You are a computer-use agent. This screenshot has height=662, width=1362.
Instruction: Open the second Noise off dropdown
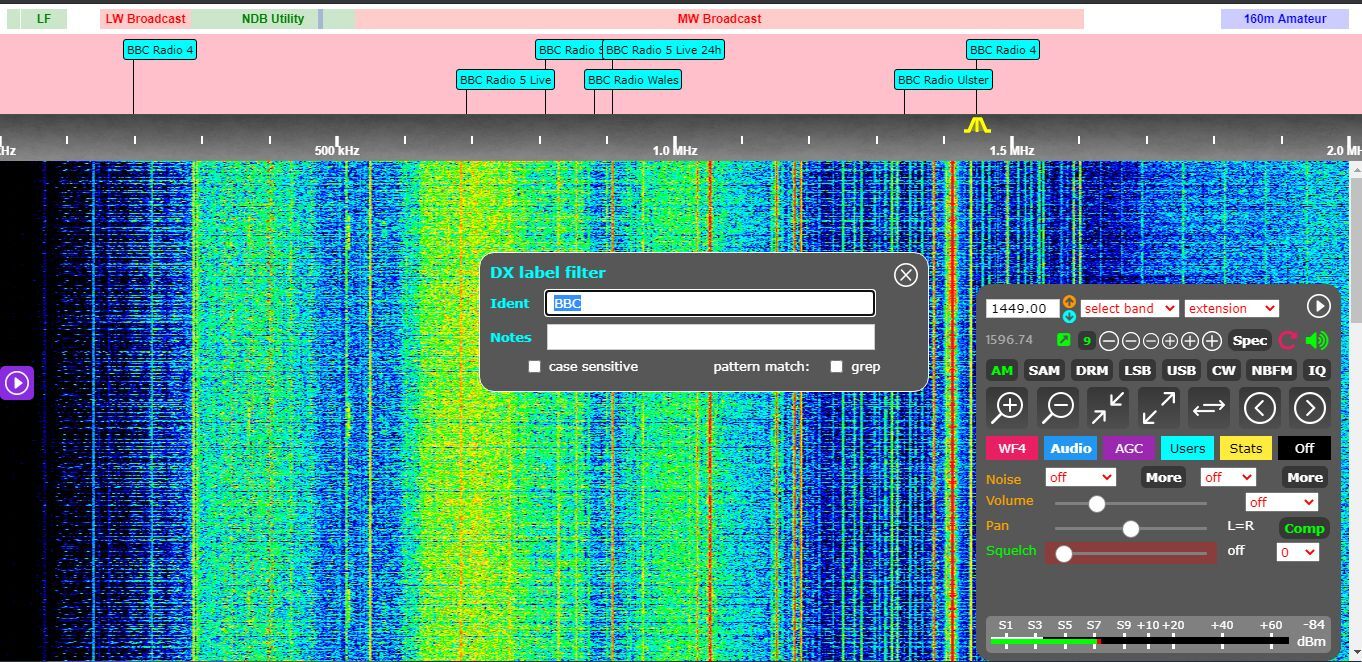1227,477
